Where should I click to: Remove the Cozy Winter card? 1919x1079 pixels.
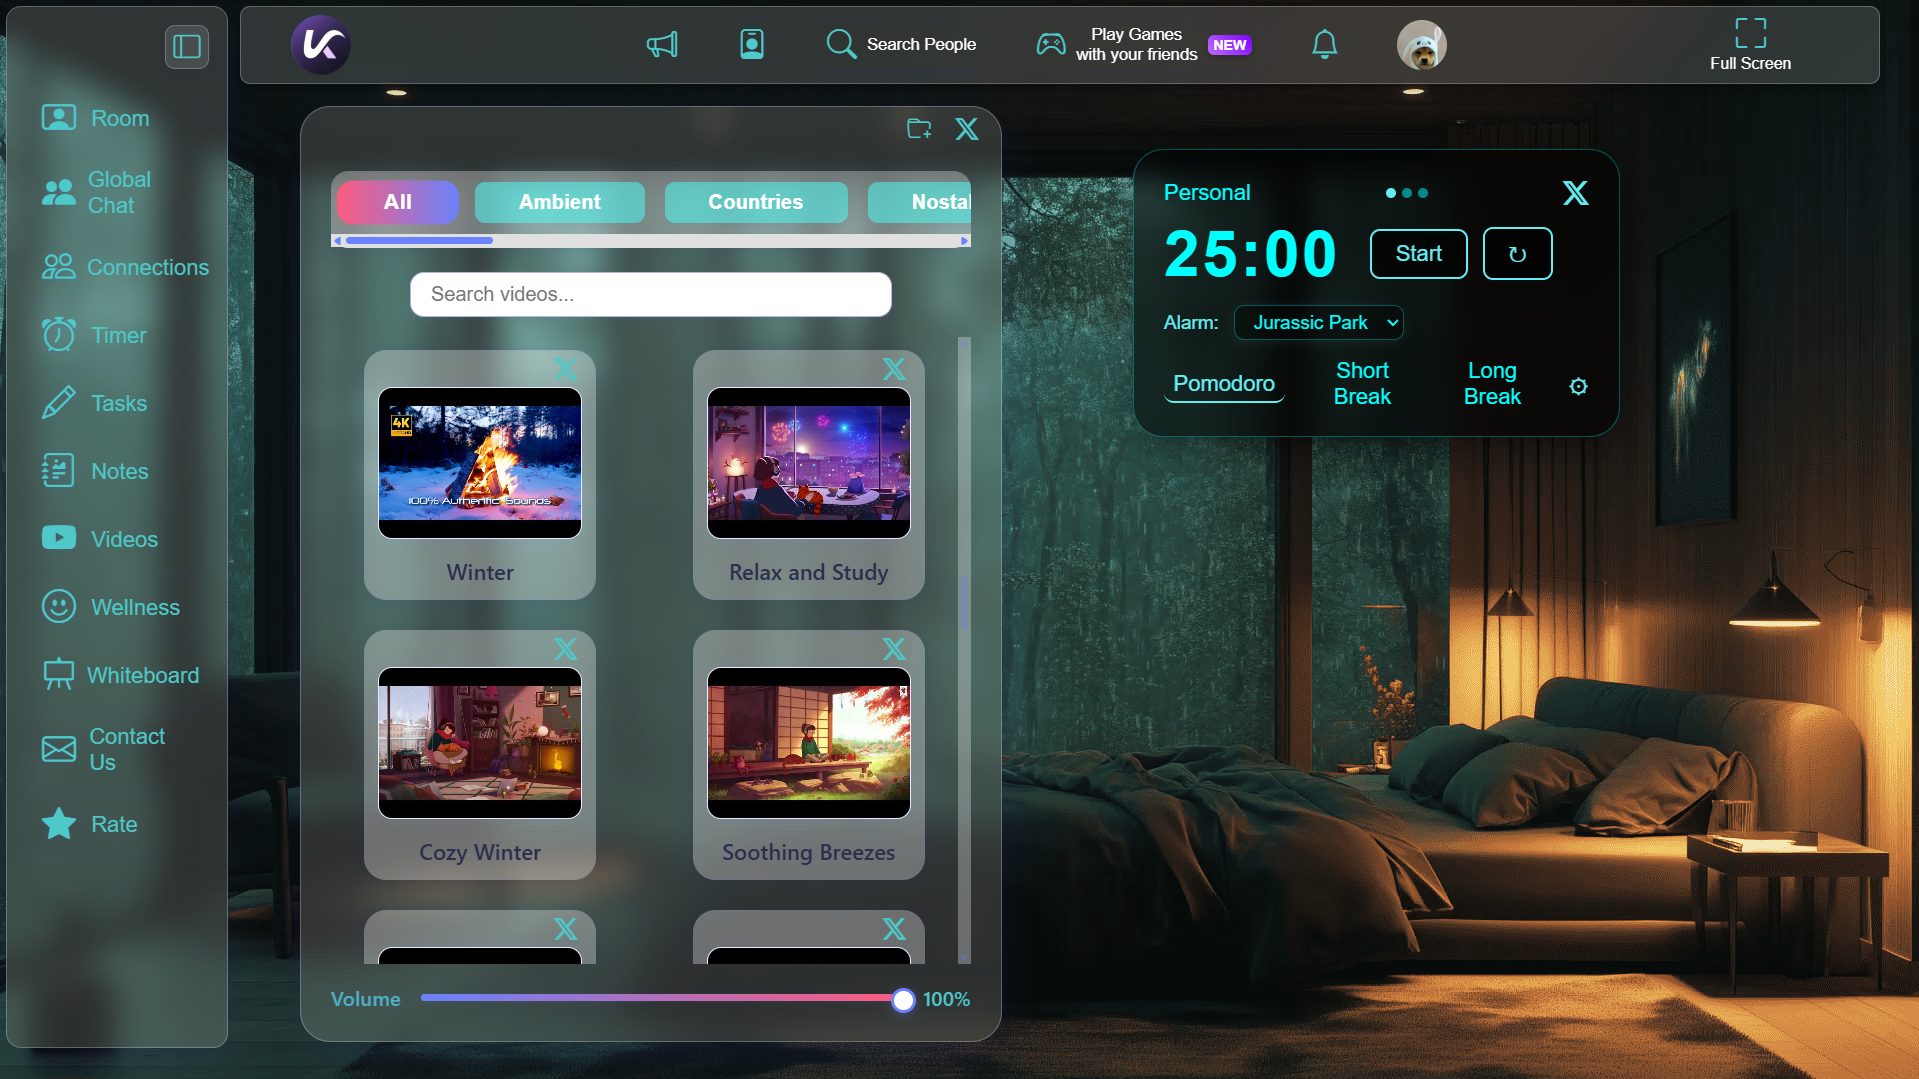565,649
